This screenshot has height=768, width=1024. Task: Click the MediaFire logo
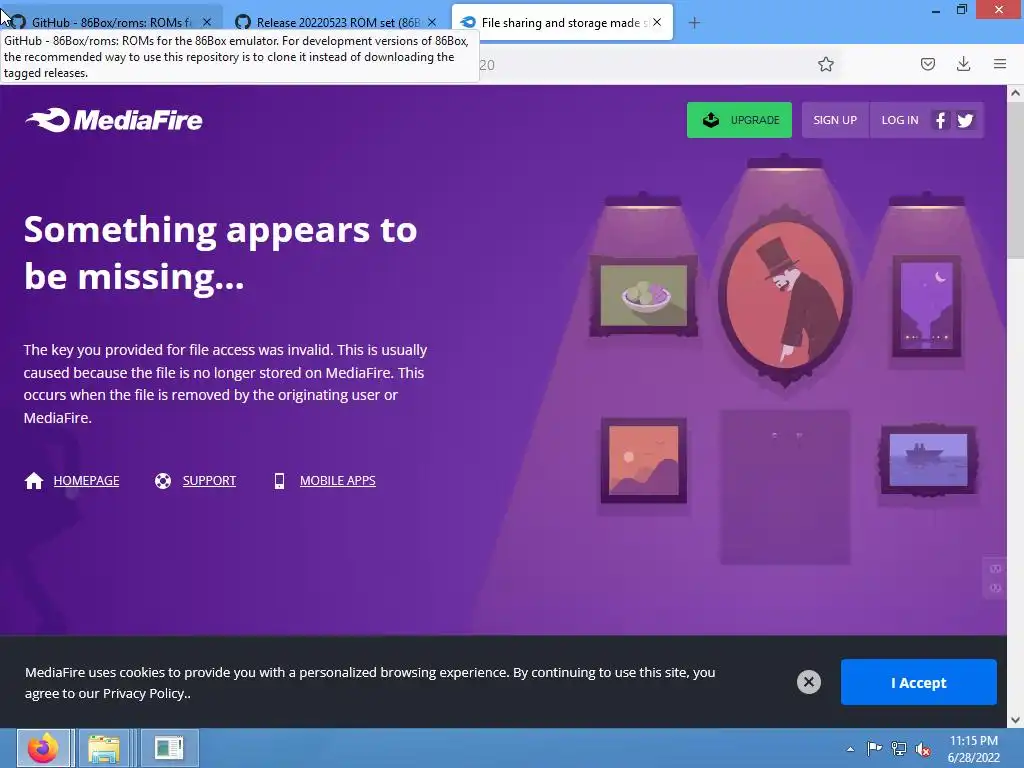[x=114, y=120]
